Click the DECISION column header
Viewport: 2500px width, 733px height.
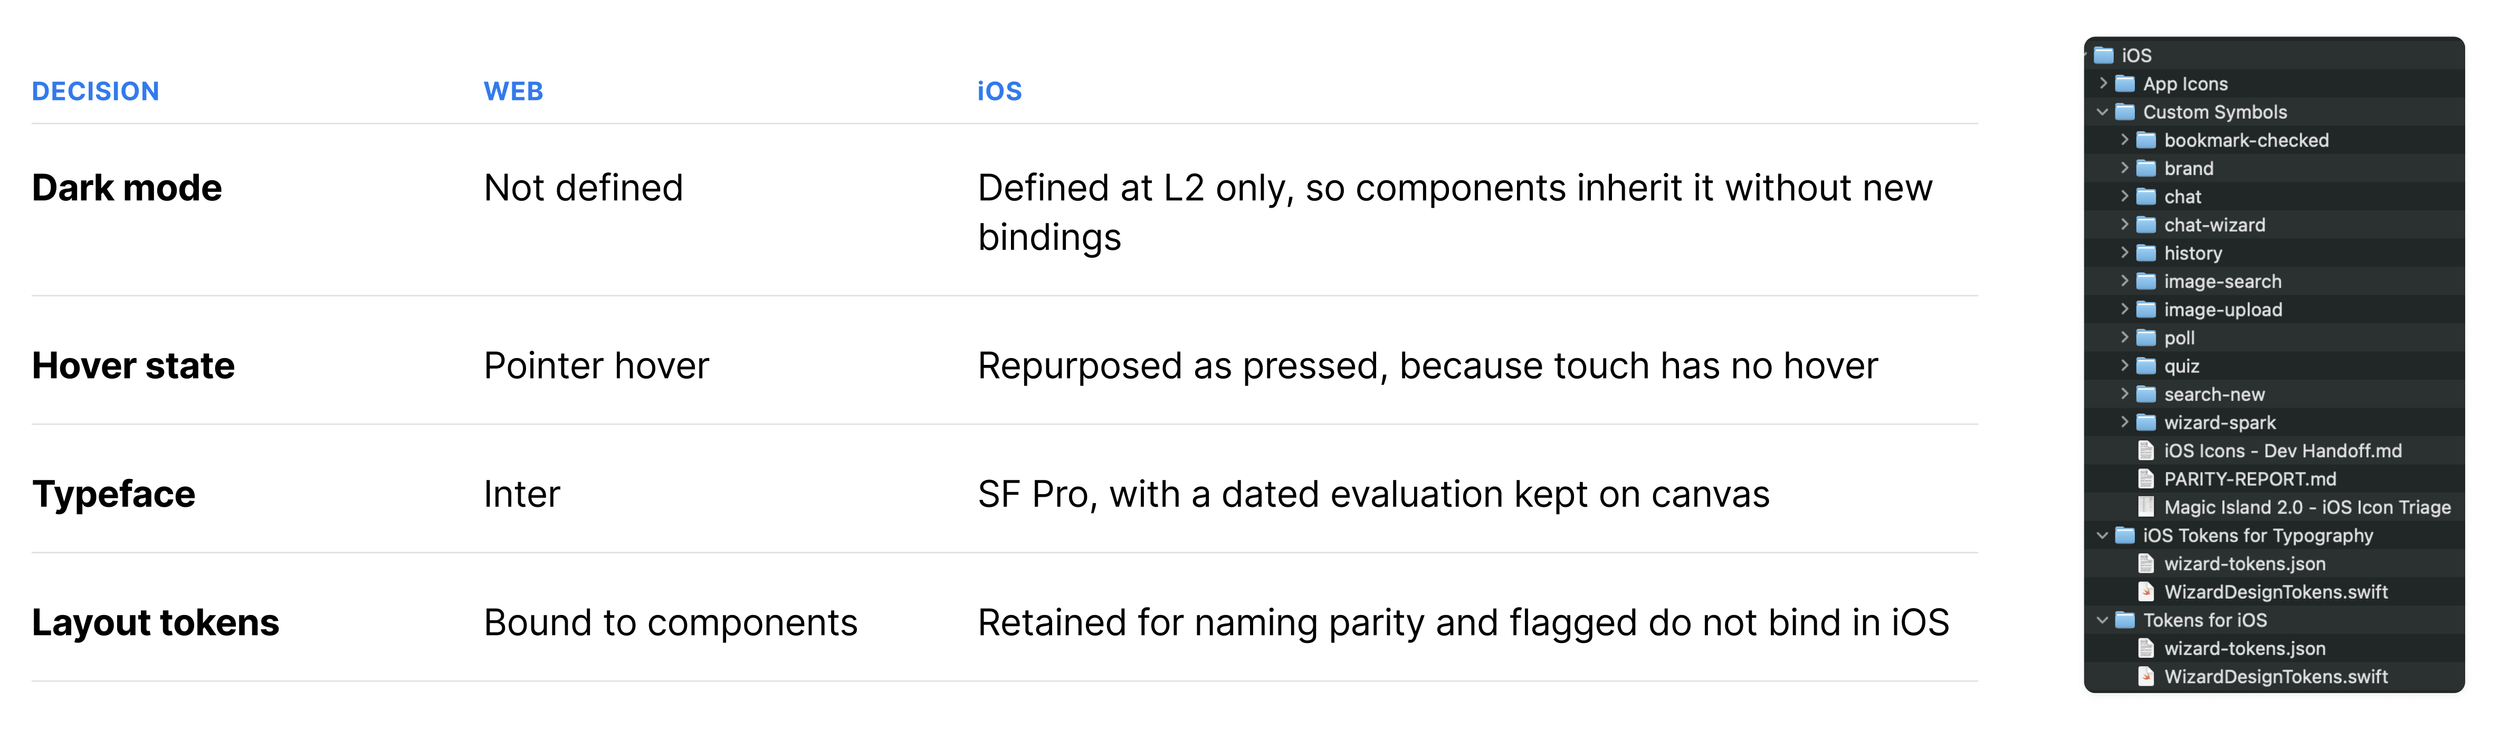click(96, 91)
